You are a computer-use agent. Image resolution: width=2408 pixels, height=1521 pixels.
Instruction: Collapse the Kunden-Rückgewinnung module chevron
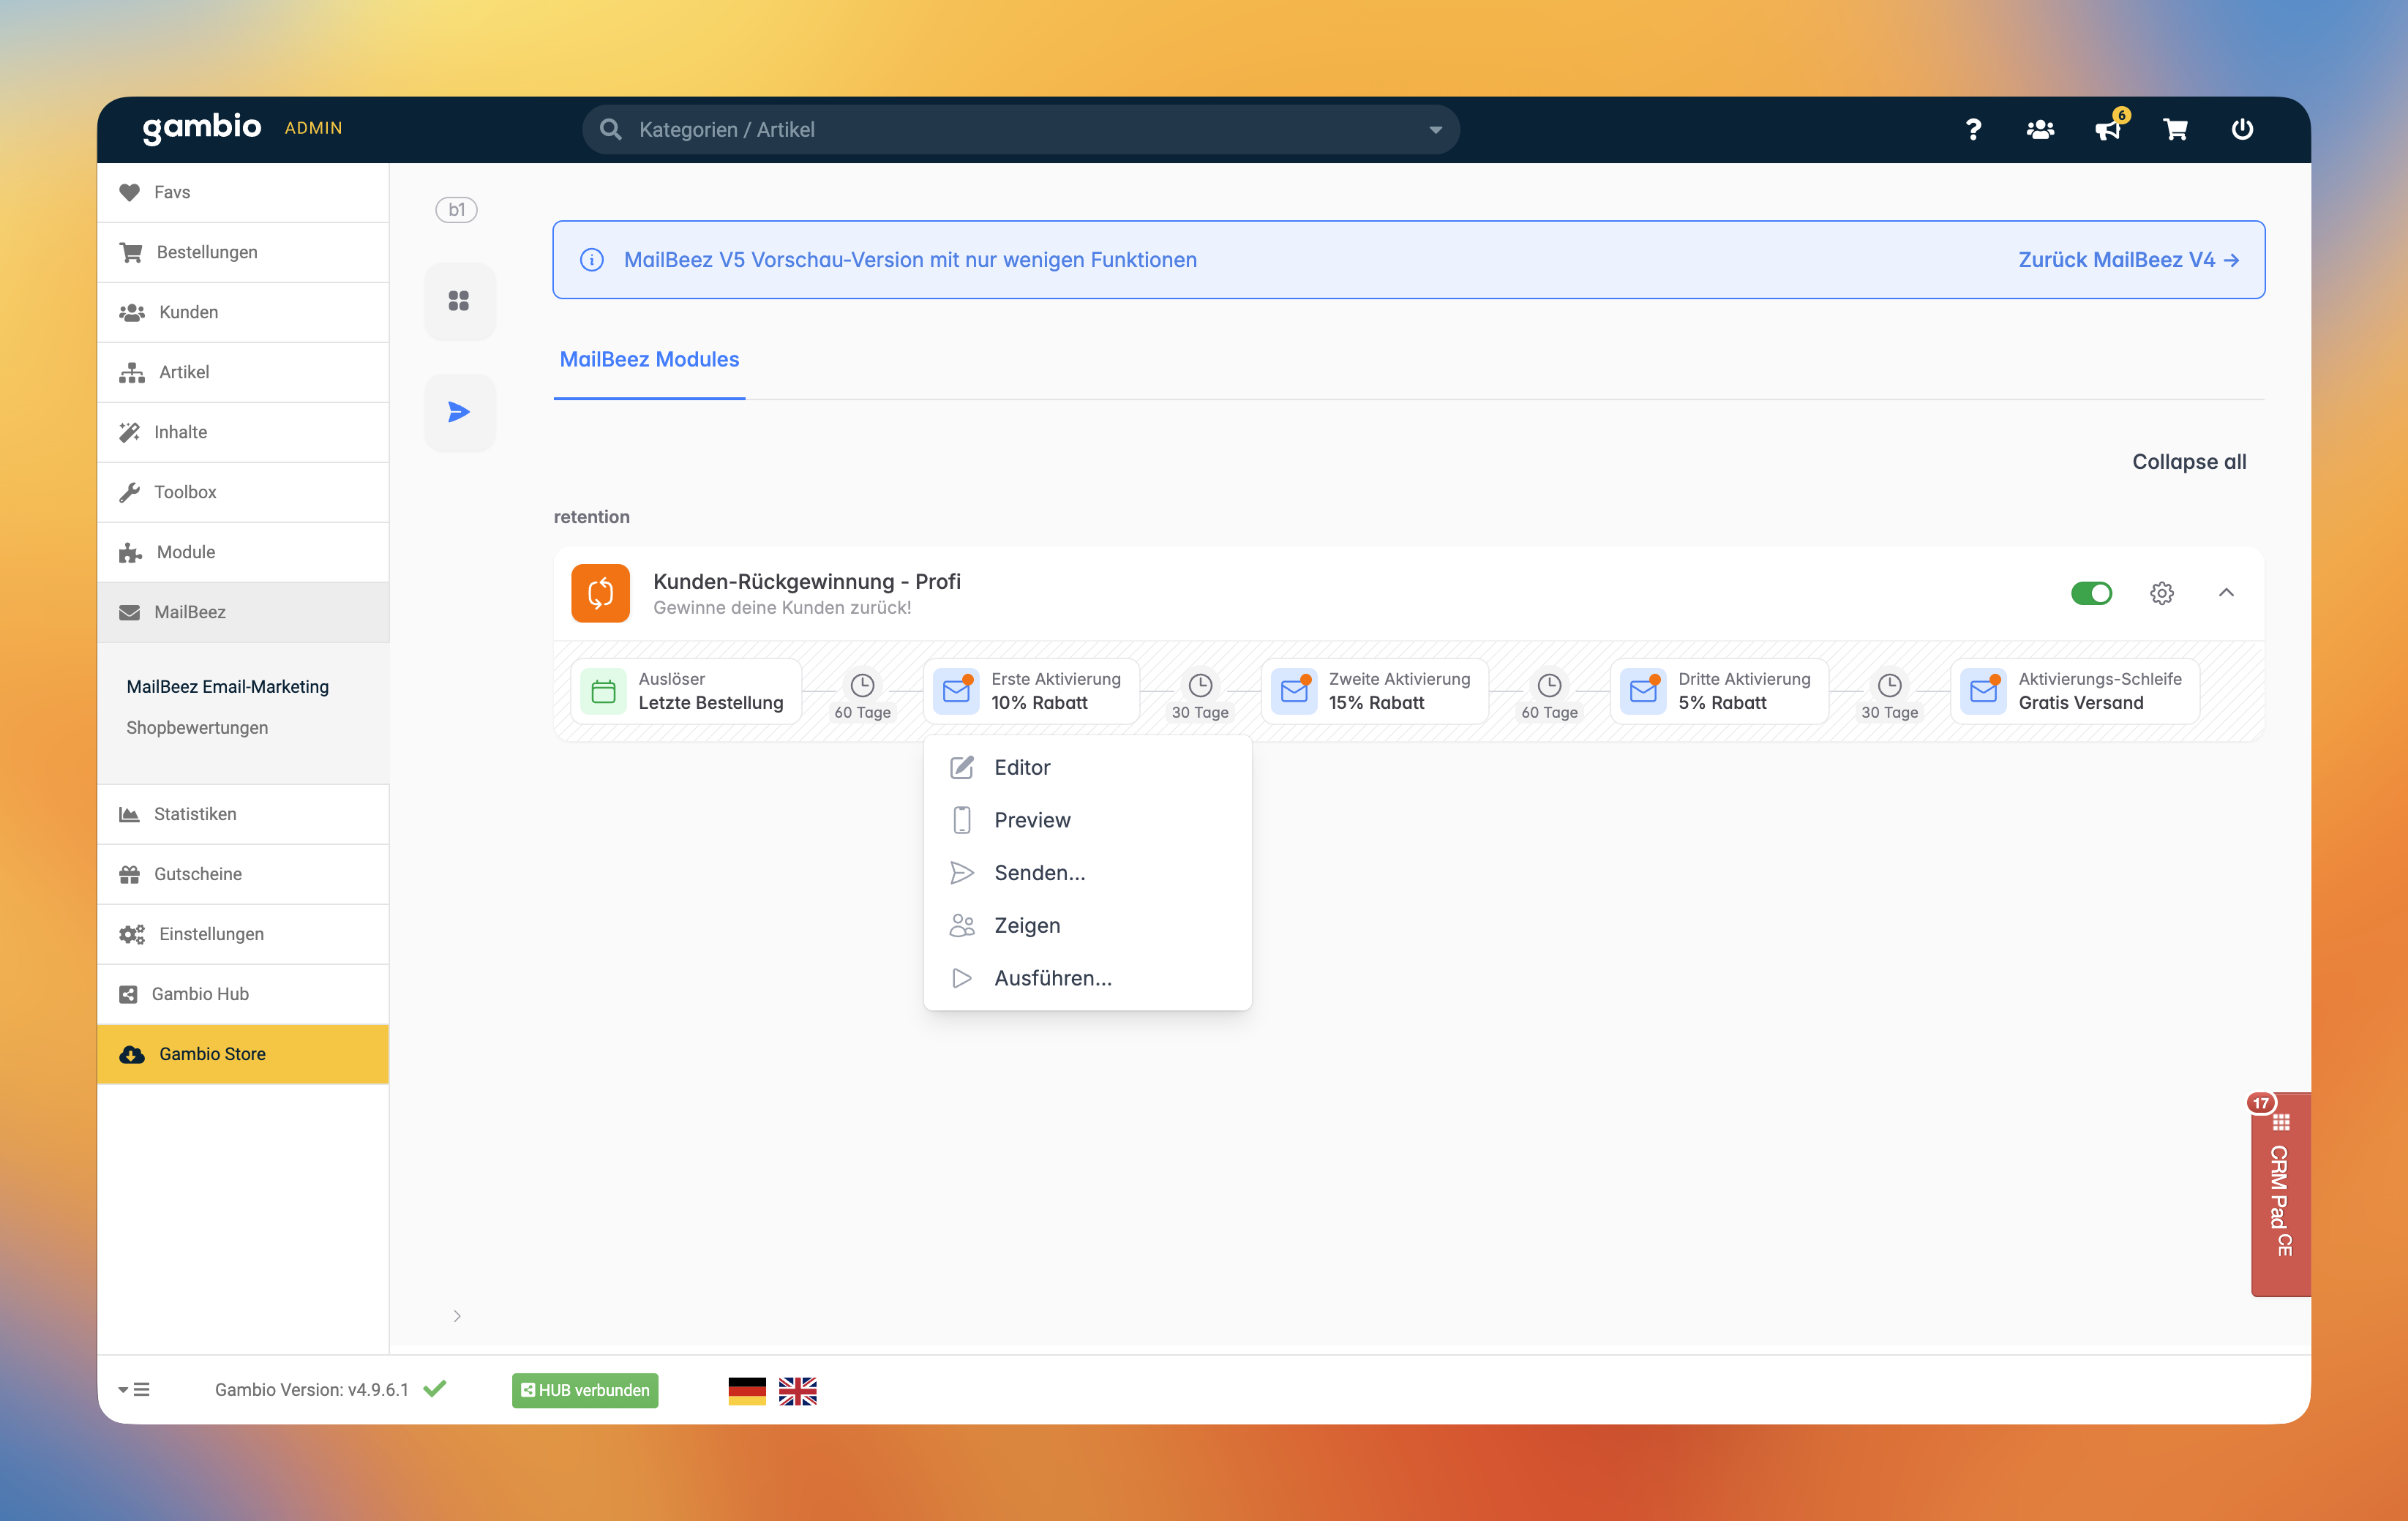point(2226,593)
